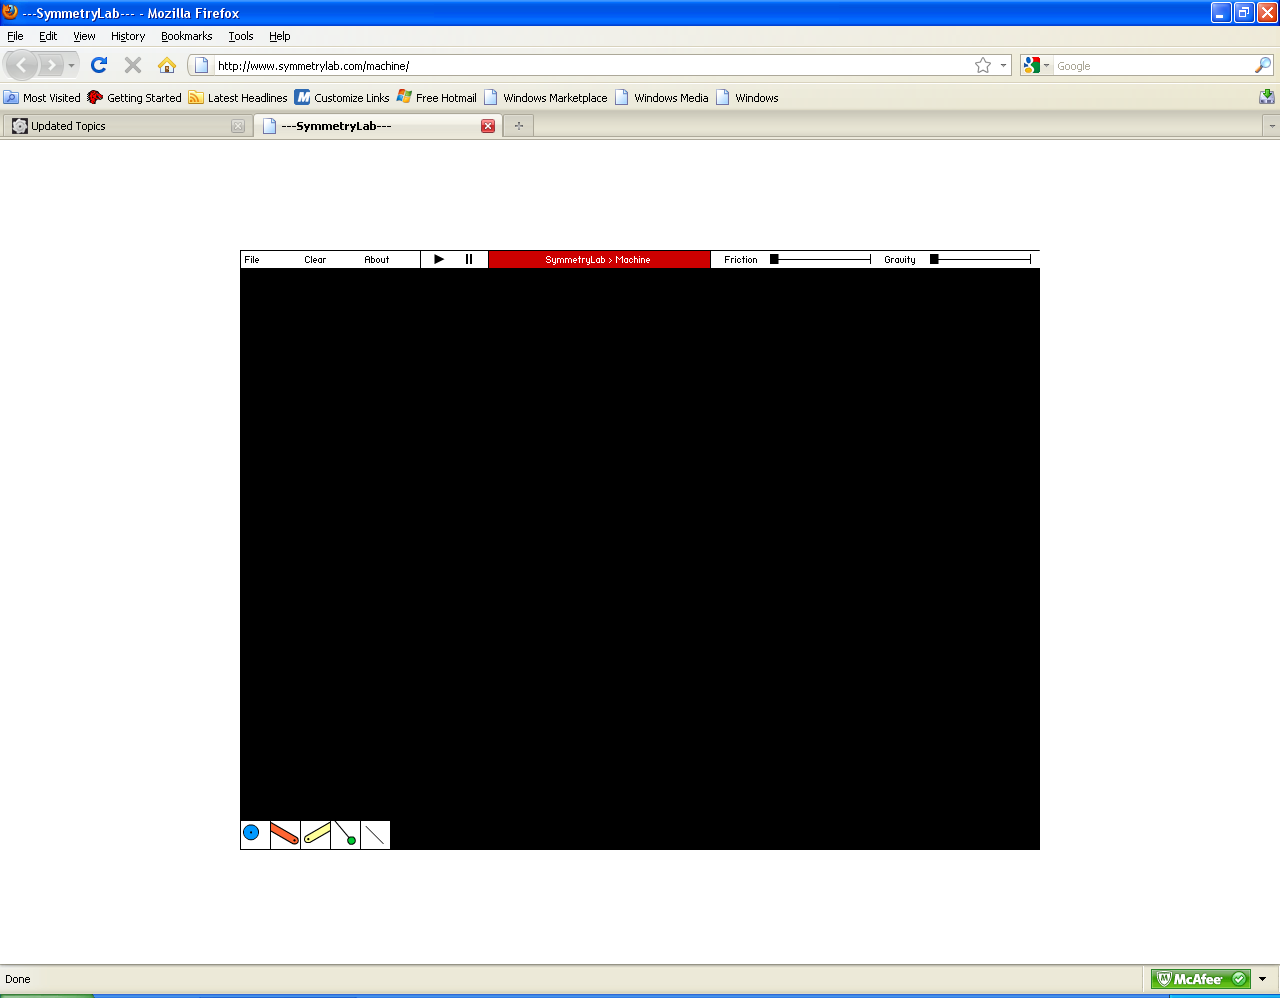Image resolution: width=1280 pixels, height=998 pixels.
Task: Open a new tab
Action: 518,126
